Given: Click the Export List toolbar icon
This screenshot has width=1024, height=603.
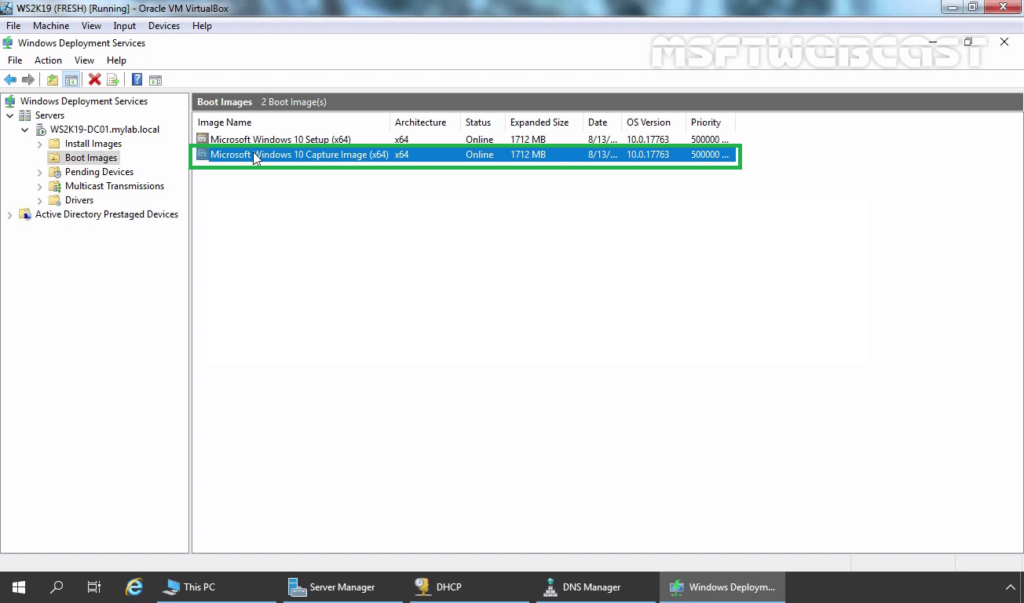Looking at the screenshot, I should 113,80.
